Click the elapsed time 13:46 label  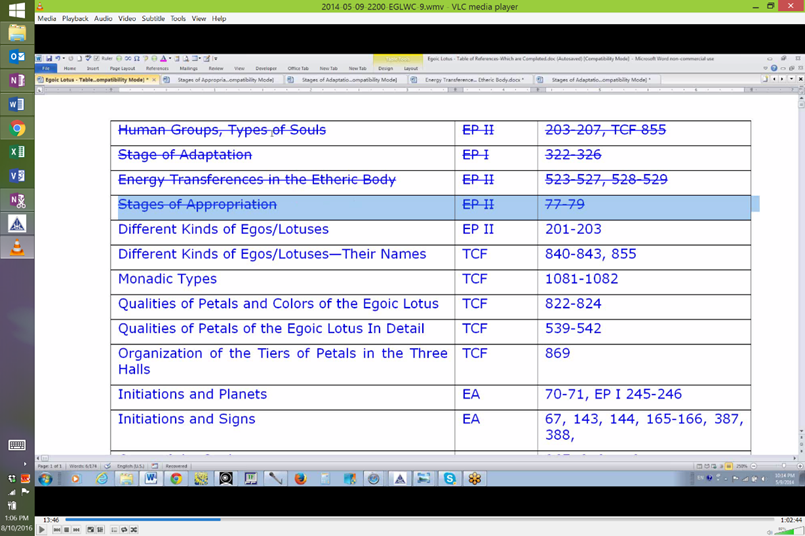pos(51,520)
